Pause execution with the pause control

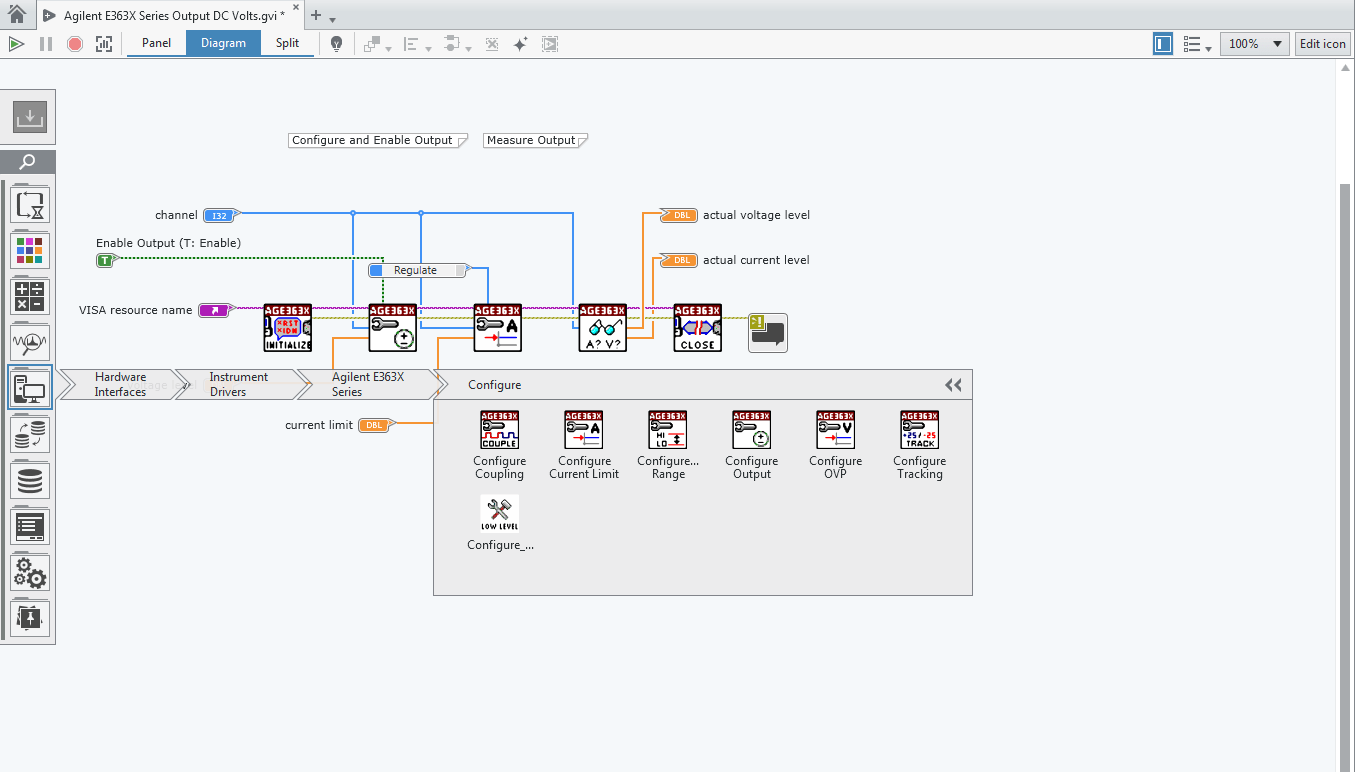[x=45, y=43]
